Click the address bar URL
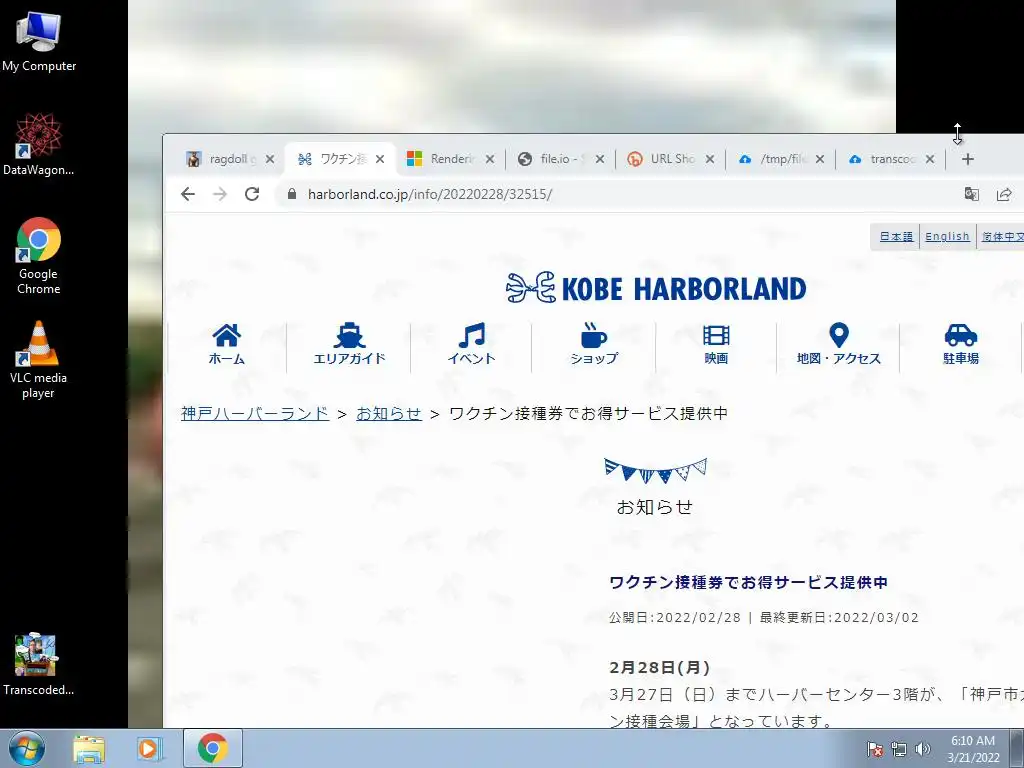The width and height of the screenshot is (1024, 768). 430,194
